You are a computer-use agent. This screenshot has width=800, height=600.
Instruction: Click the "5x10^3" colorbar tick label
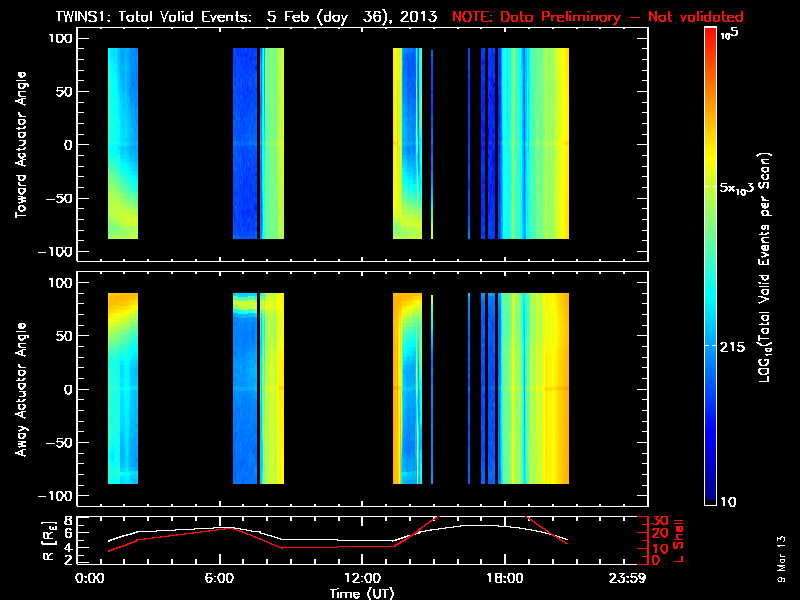point(736,187)
